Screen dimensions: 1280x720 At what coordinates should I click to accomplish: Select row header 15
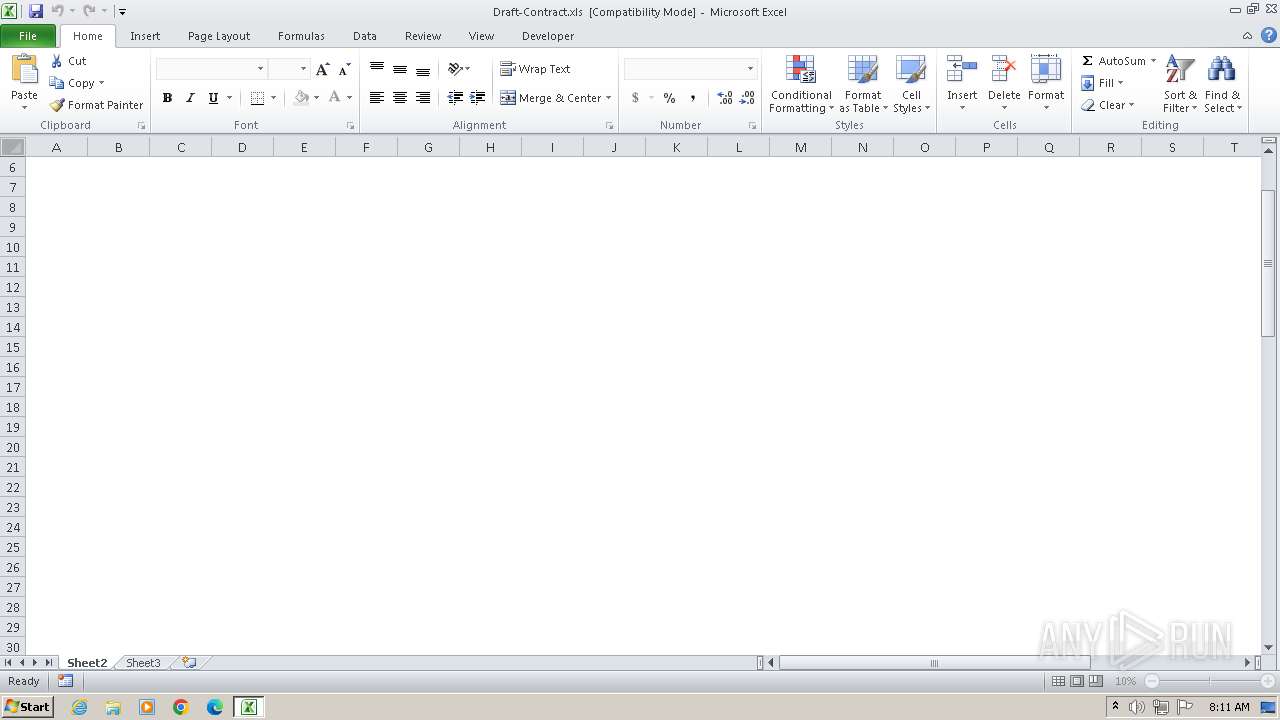coord(13,348)
